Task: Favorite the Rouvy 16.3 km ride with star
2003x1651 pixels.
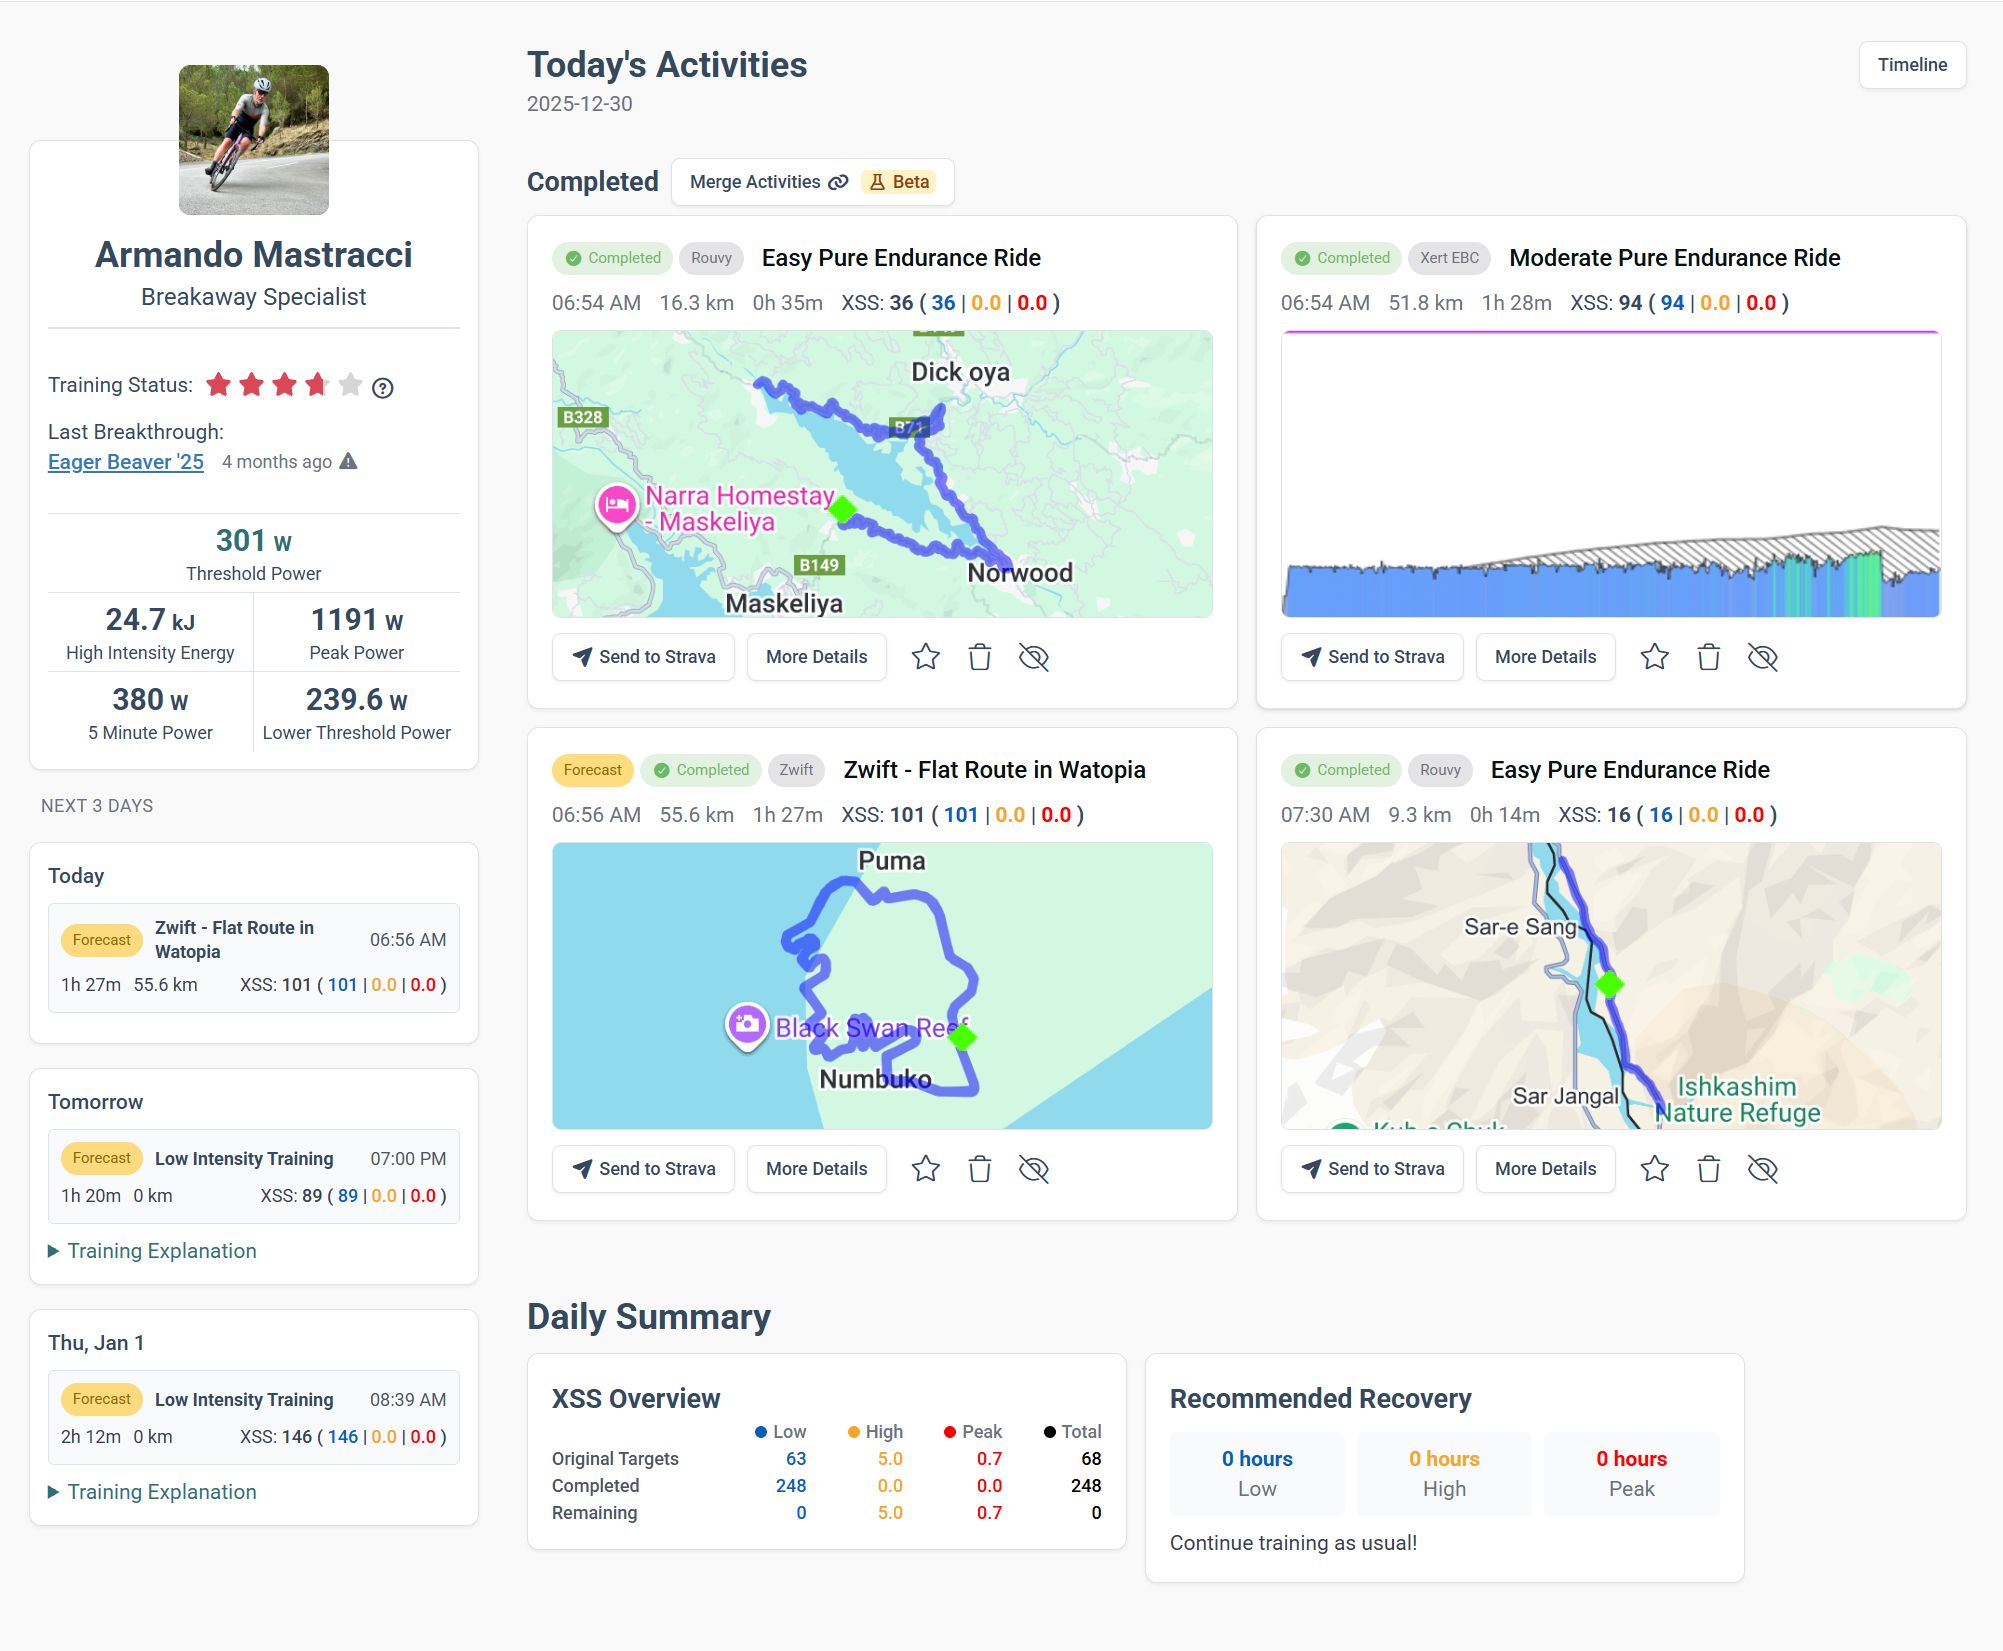Action: point(926,657)
